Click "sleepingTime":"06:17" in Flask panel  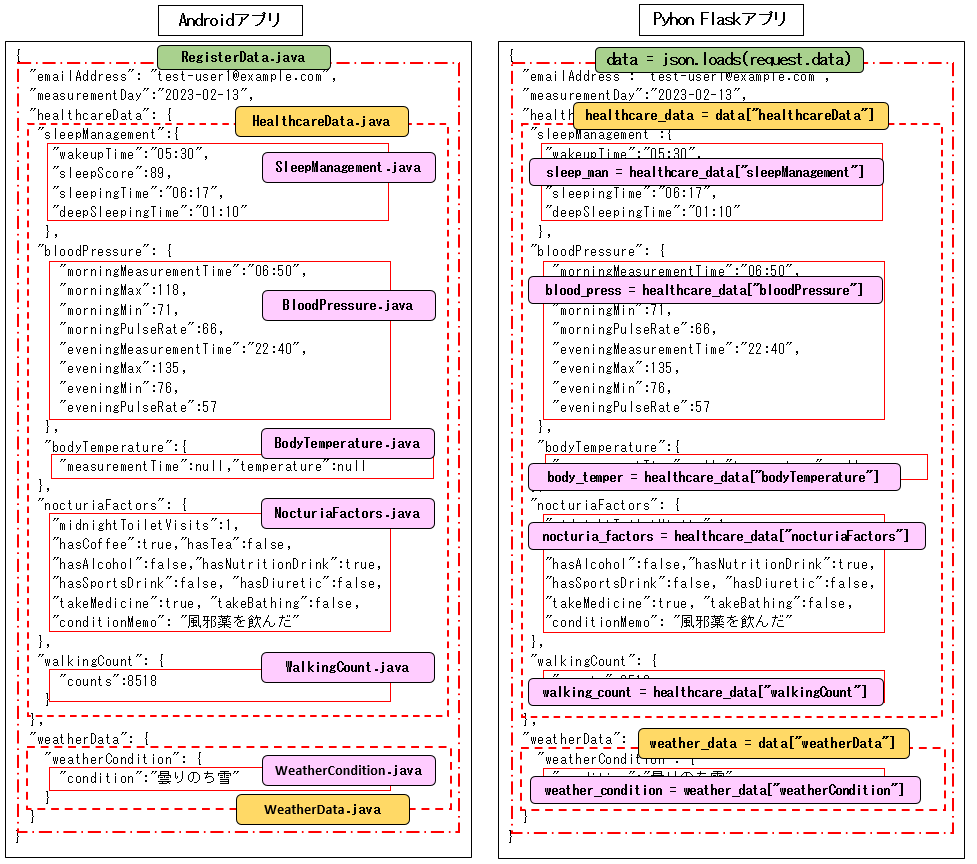pos(631,193)
